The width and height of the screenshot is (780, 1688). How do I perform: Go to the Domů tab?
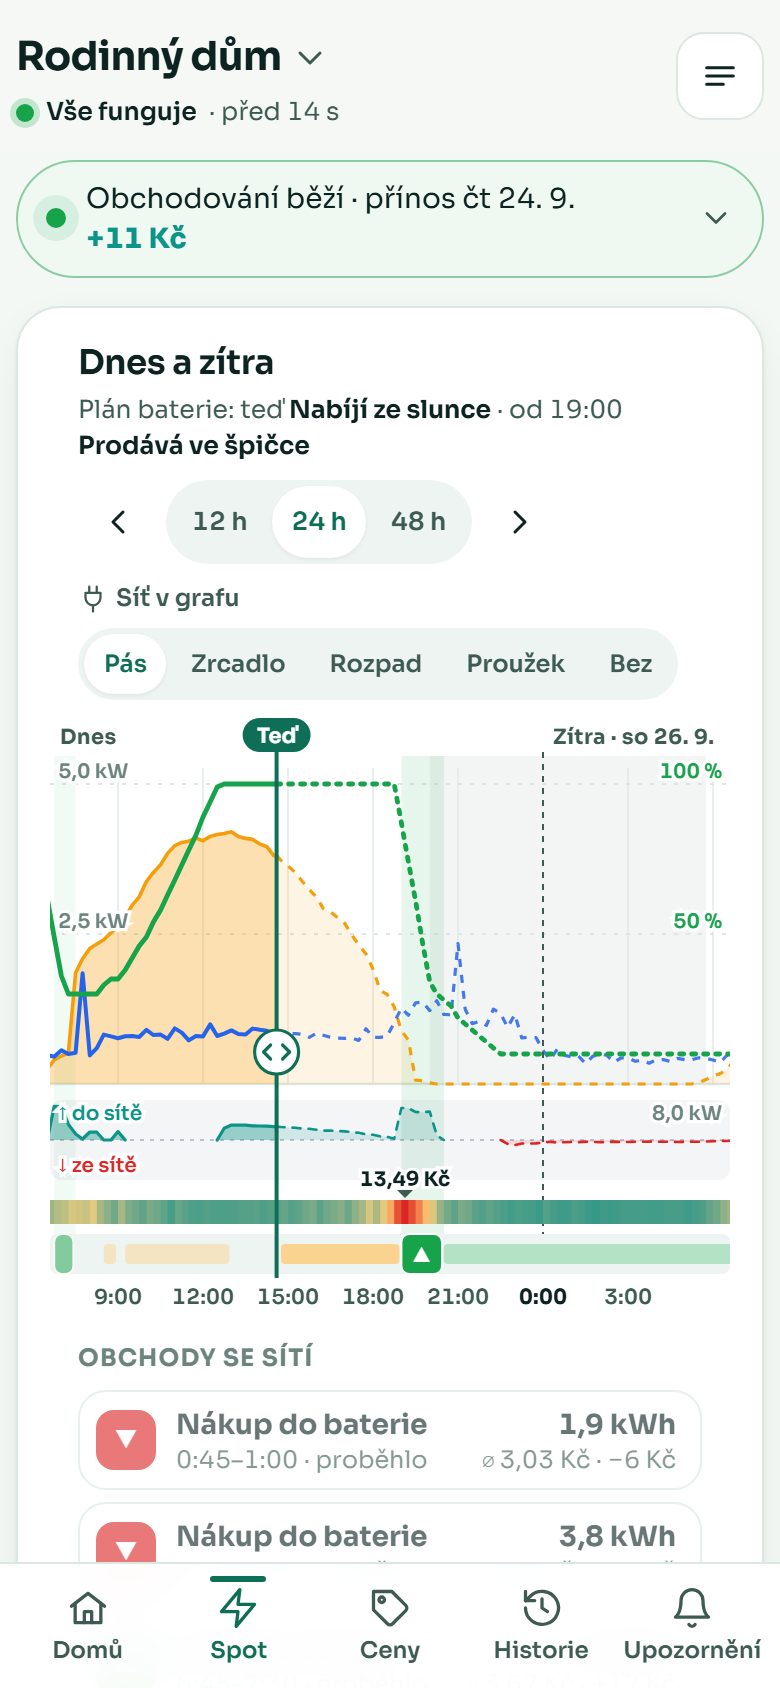pos(88,1626)
